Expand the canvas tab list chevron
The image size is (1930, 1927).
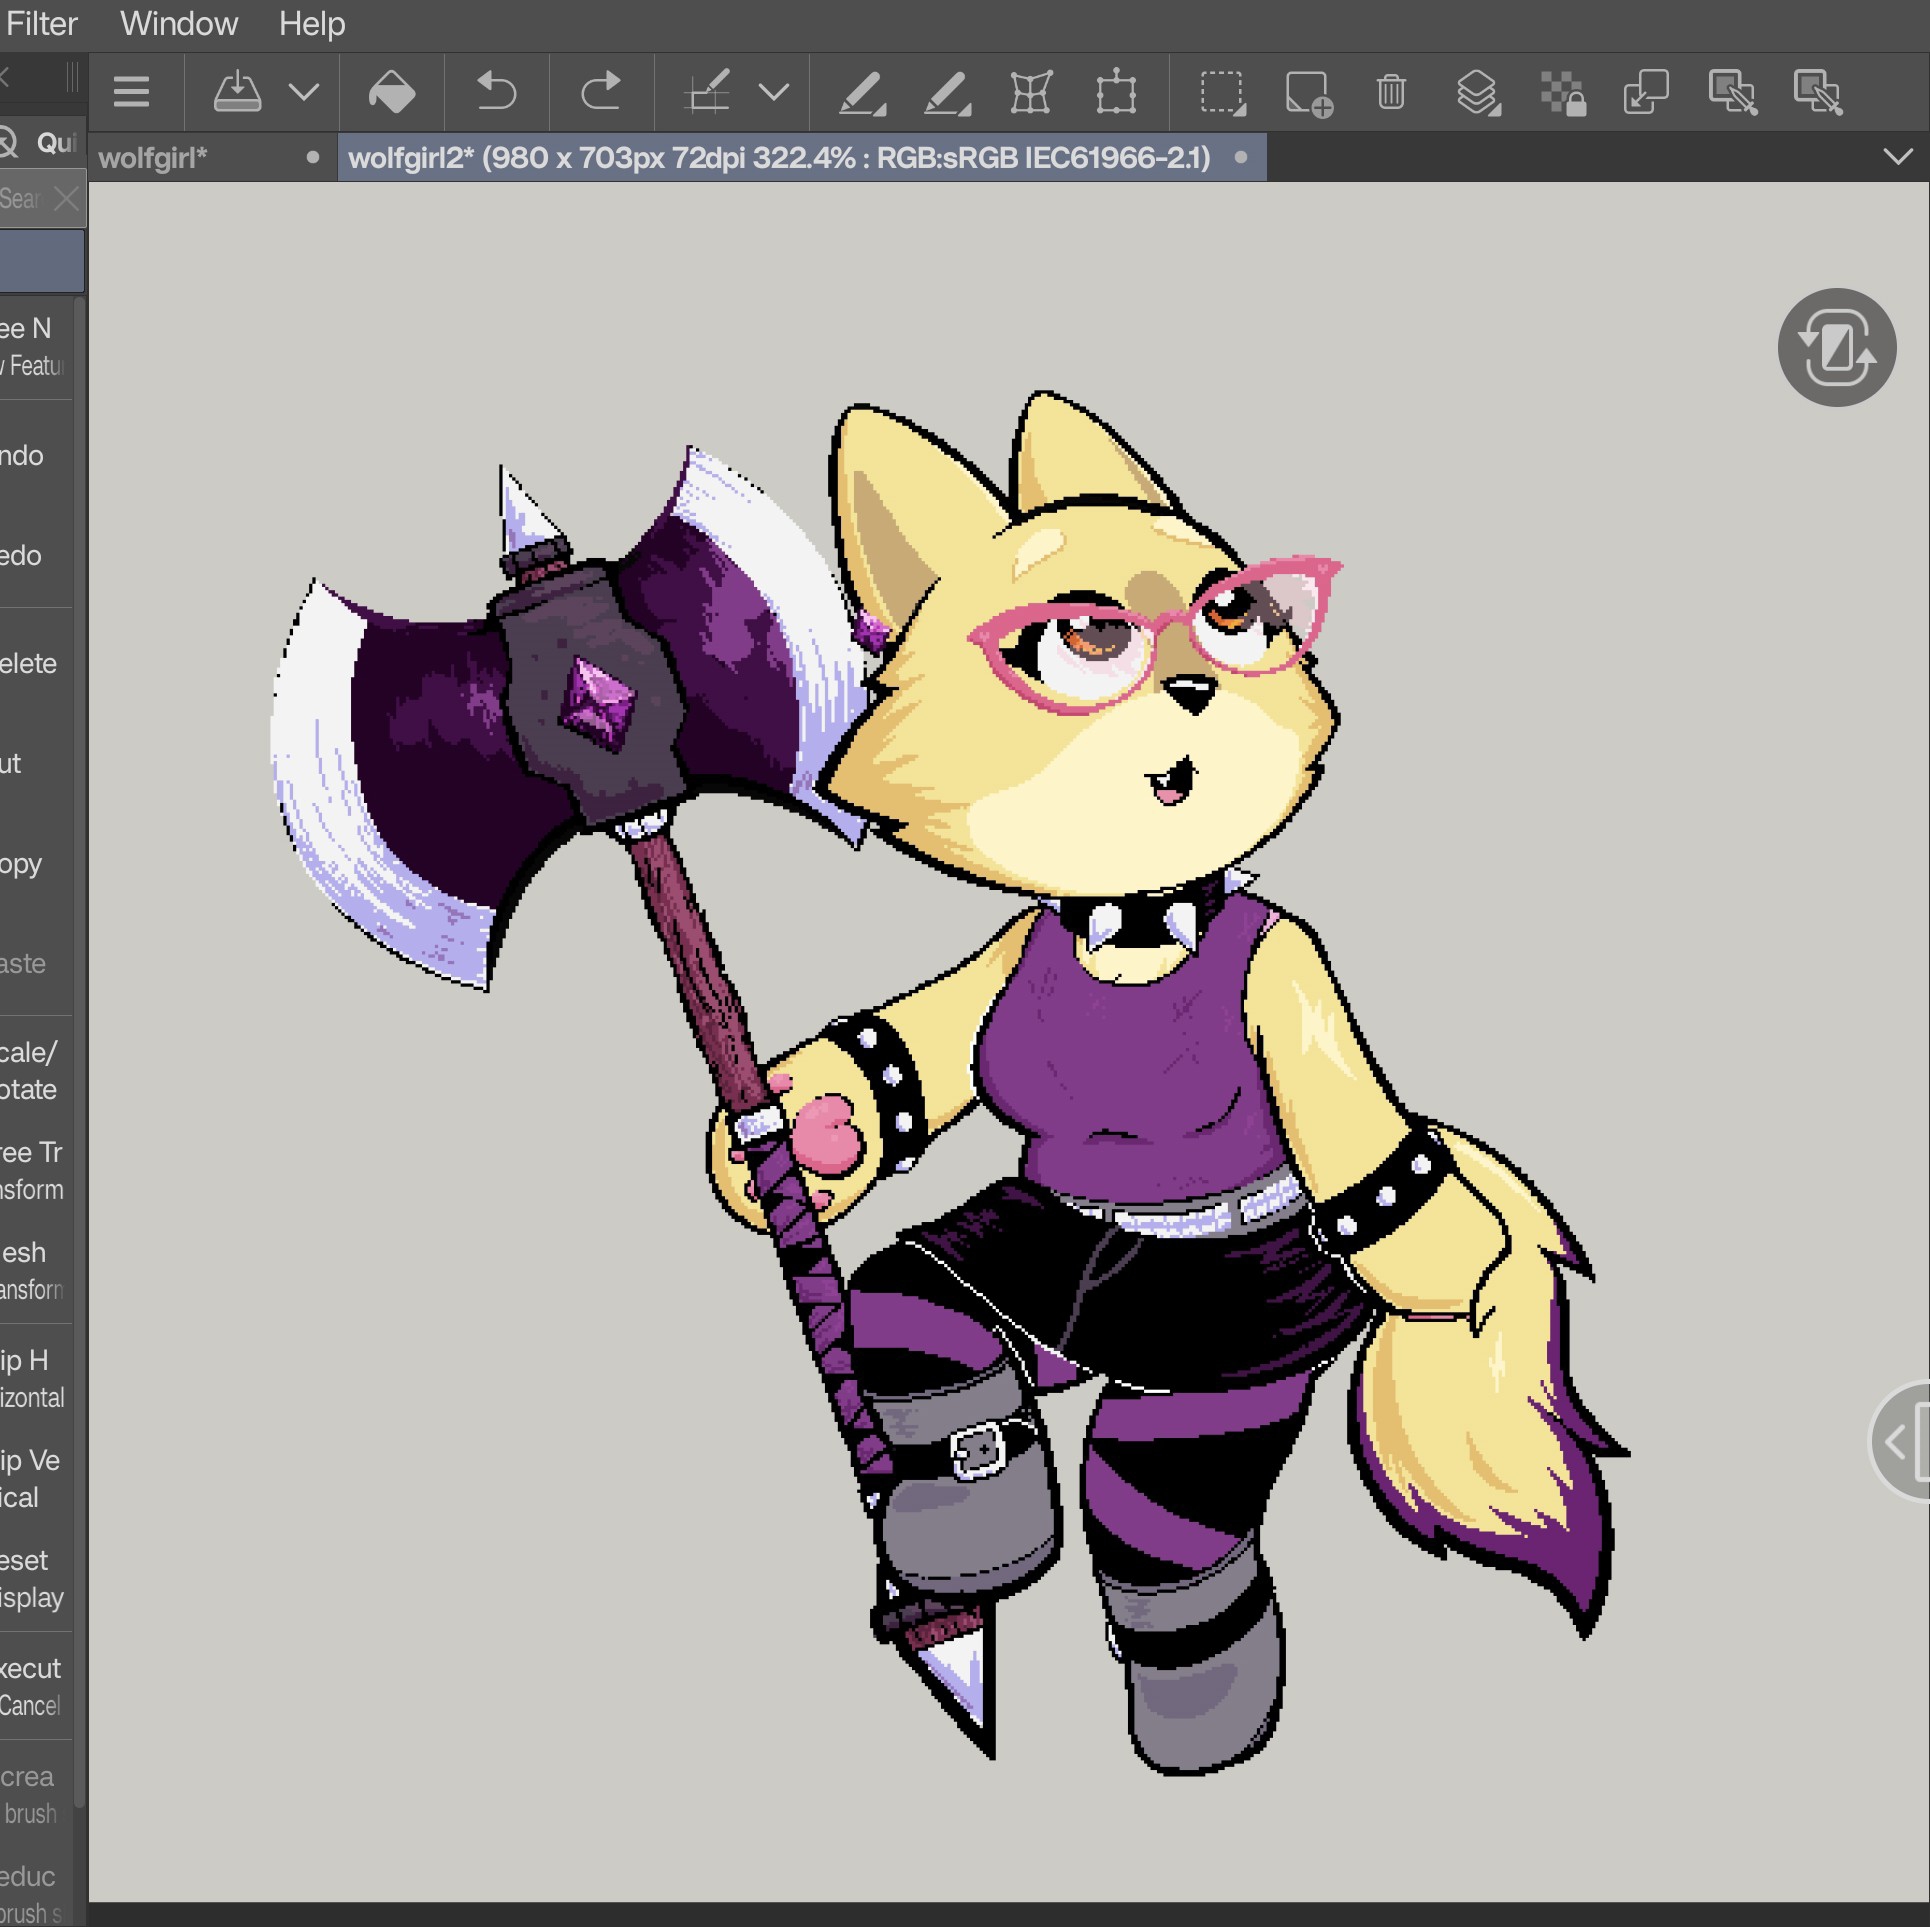pyautogui.click(x=1897, y=157)
